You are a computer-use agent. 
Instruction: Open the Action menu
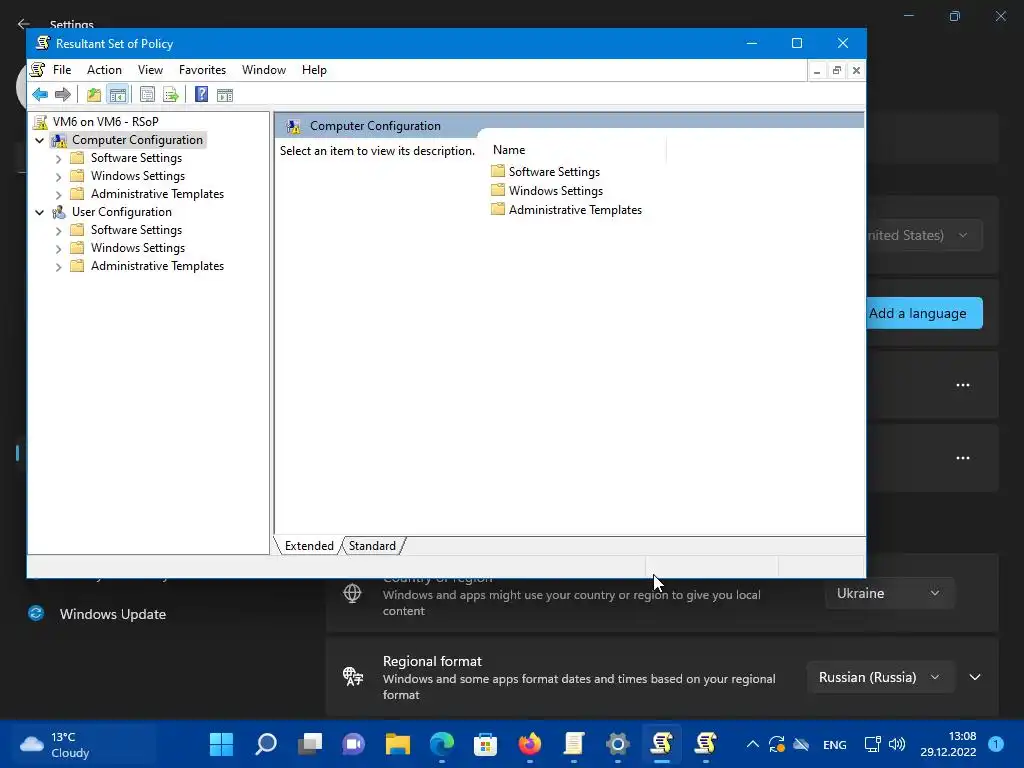coord(104,70)
